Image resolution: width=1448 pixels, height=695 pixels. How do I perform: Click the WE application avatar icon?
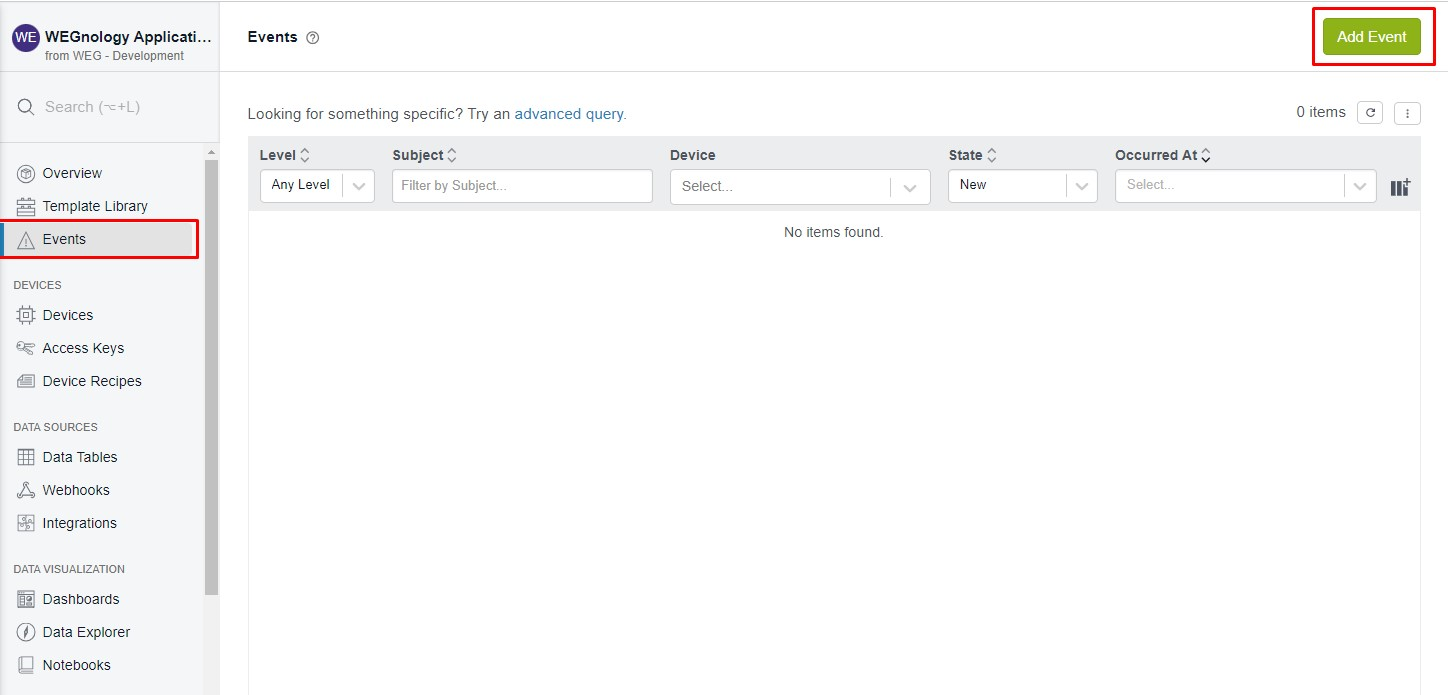[x=26, y=38]
